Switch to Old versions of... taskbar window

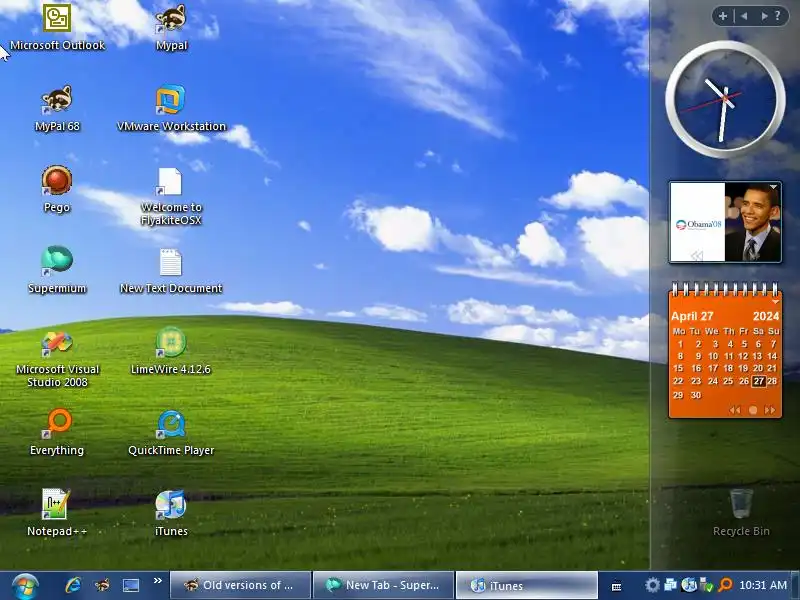click(240, 585)
